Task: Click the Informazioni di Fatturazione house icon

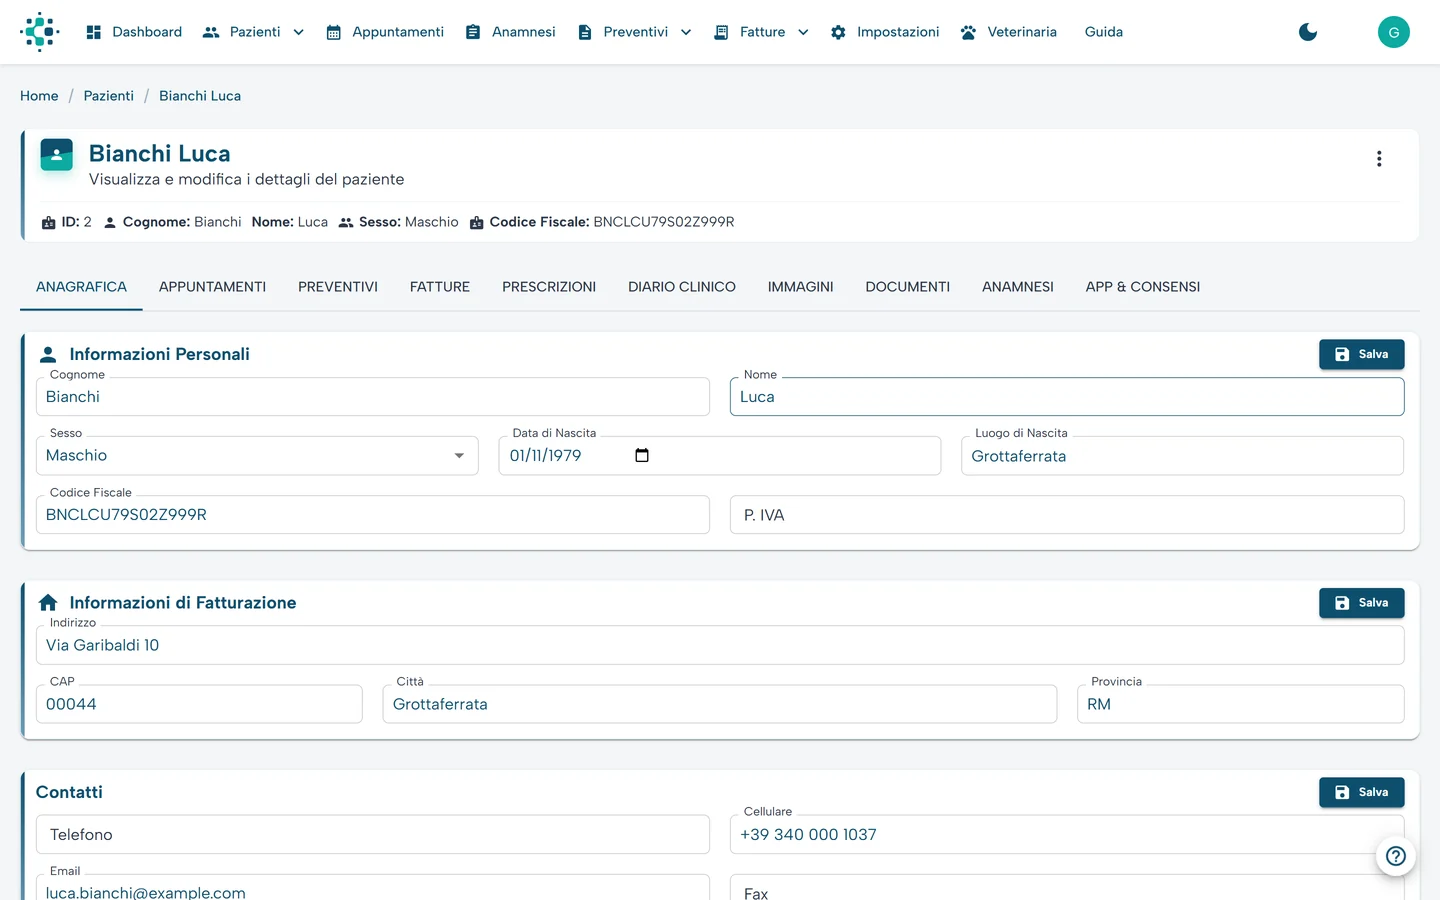Action: (x=48, y=603)
